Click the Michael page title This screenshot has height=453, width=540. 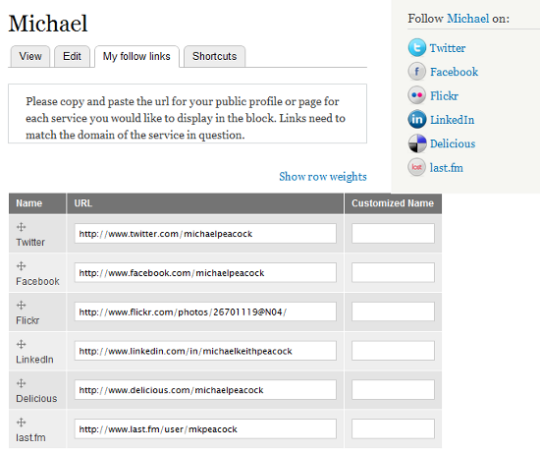[x=48, y=23]
